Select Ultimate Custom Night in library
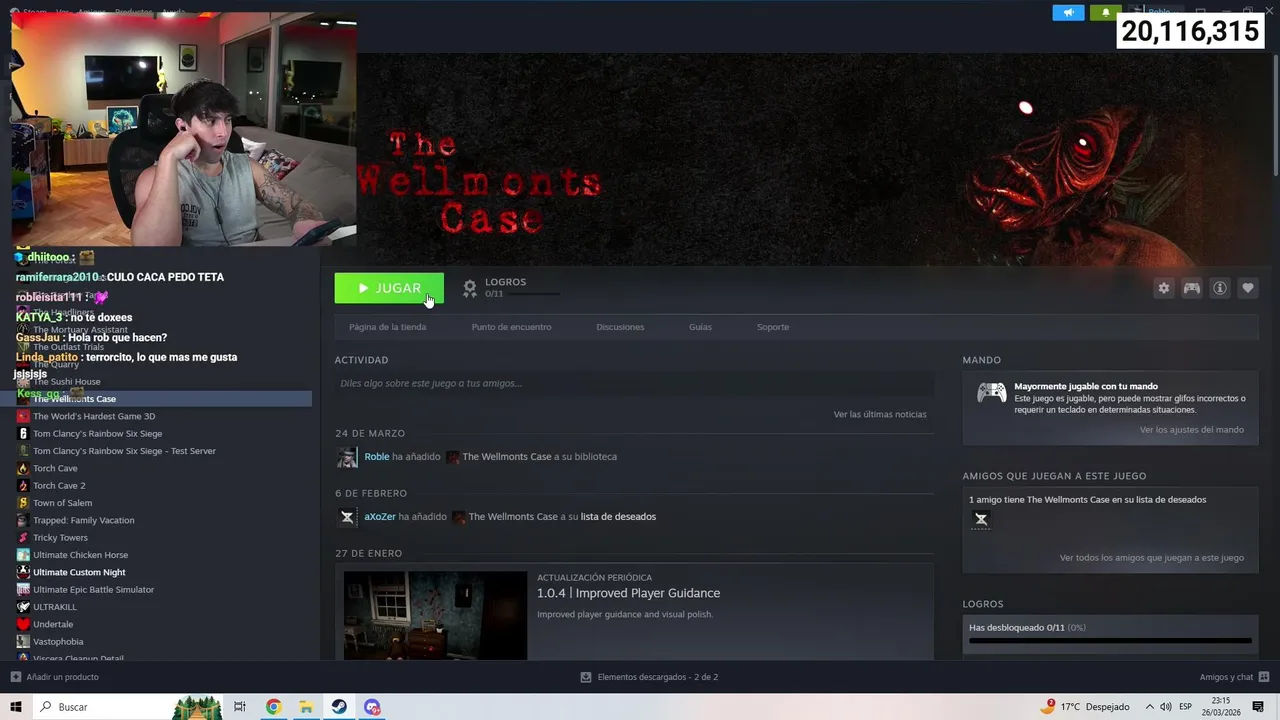This screenshot has height=720, width=1280. click(x=79, y=572)
